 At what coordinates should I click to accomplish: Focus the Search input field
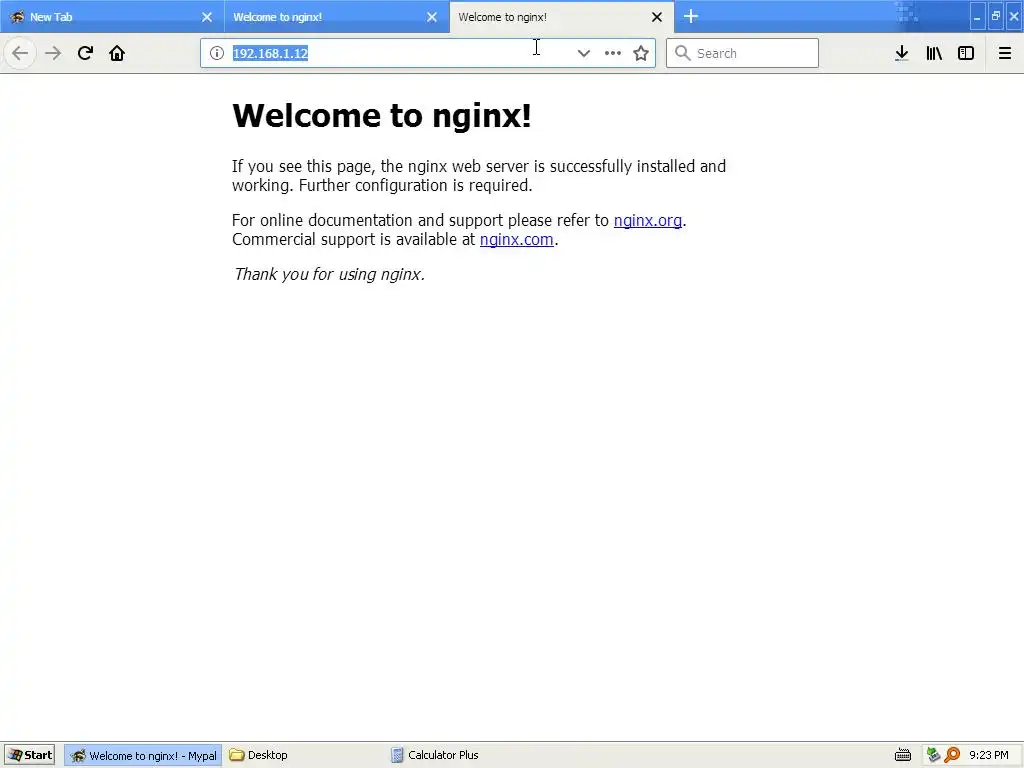[x=742, y=53]
